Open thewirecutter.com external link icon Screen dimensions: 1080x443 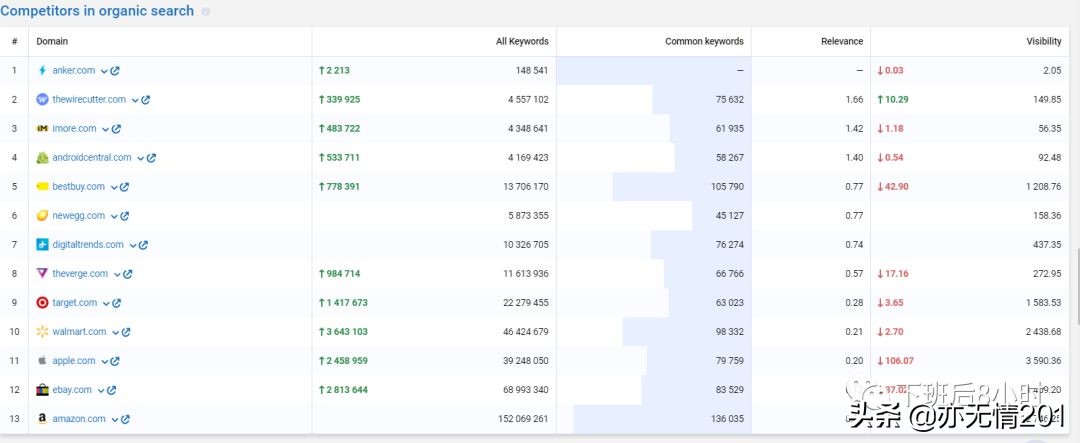coord(146,99)
